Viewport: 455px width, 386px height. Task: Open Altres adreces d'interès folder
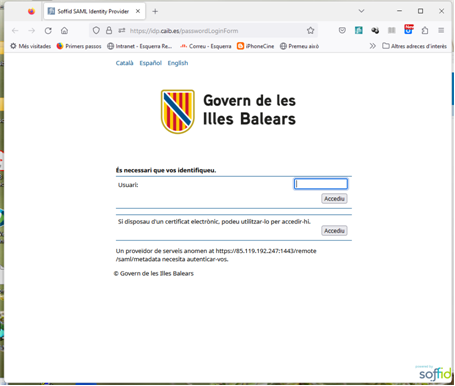pyautogui.click(x=414, y=46)
